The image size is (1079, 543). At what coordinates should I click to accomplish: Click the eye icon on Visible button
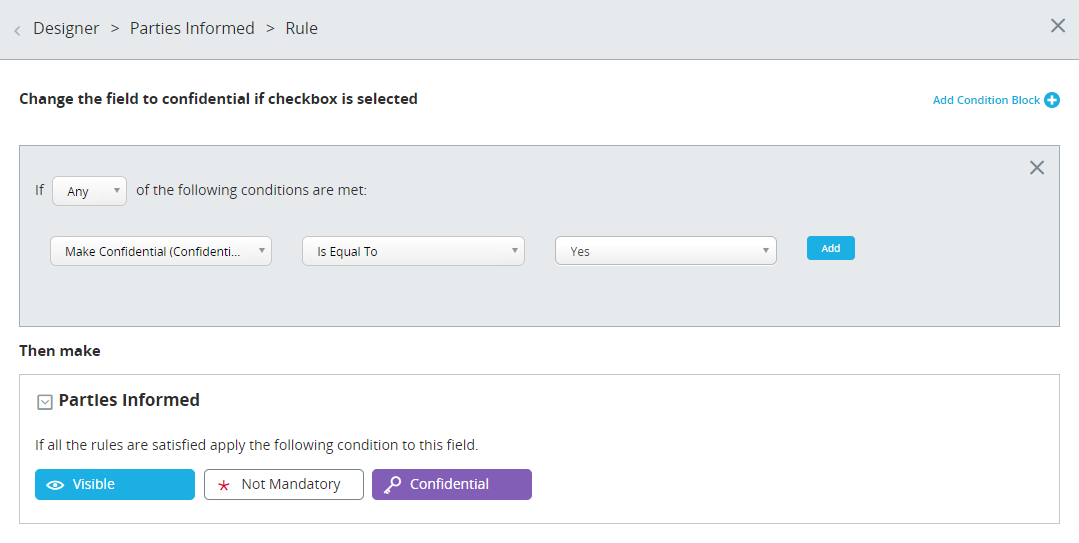pos(55,485)
